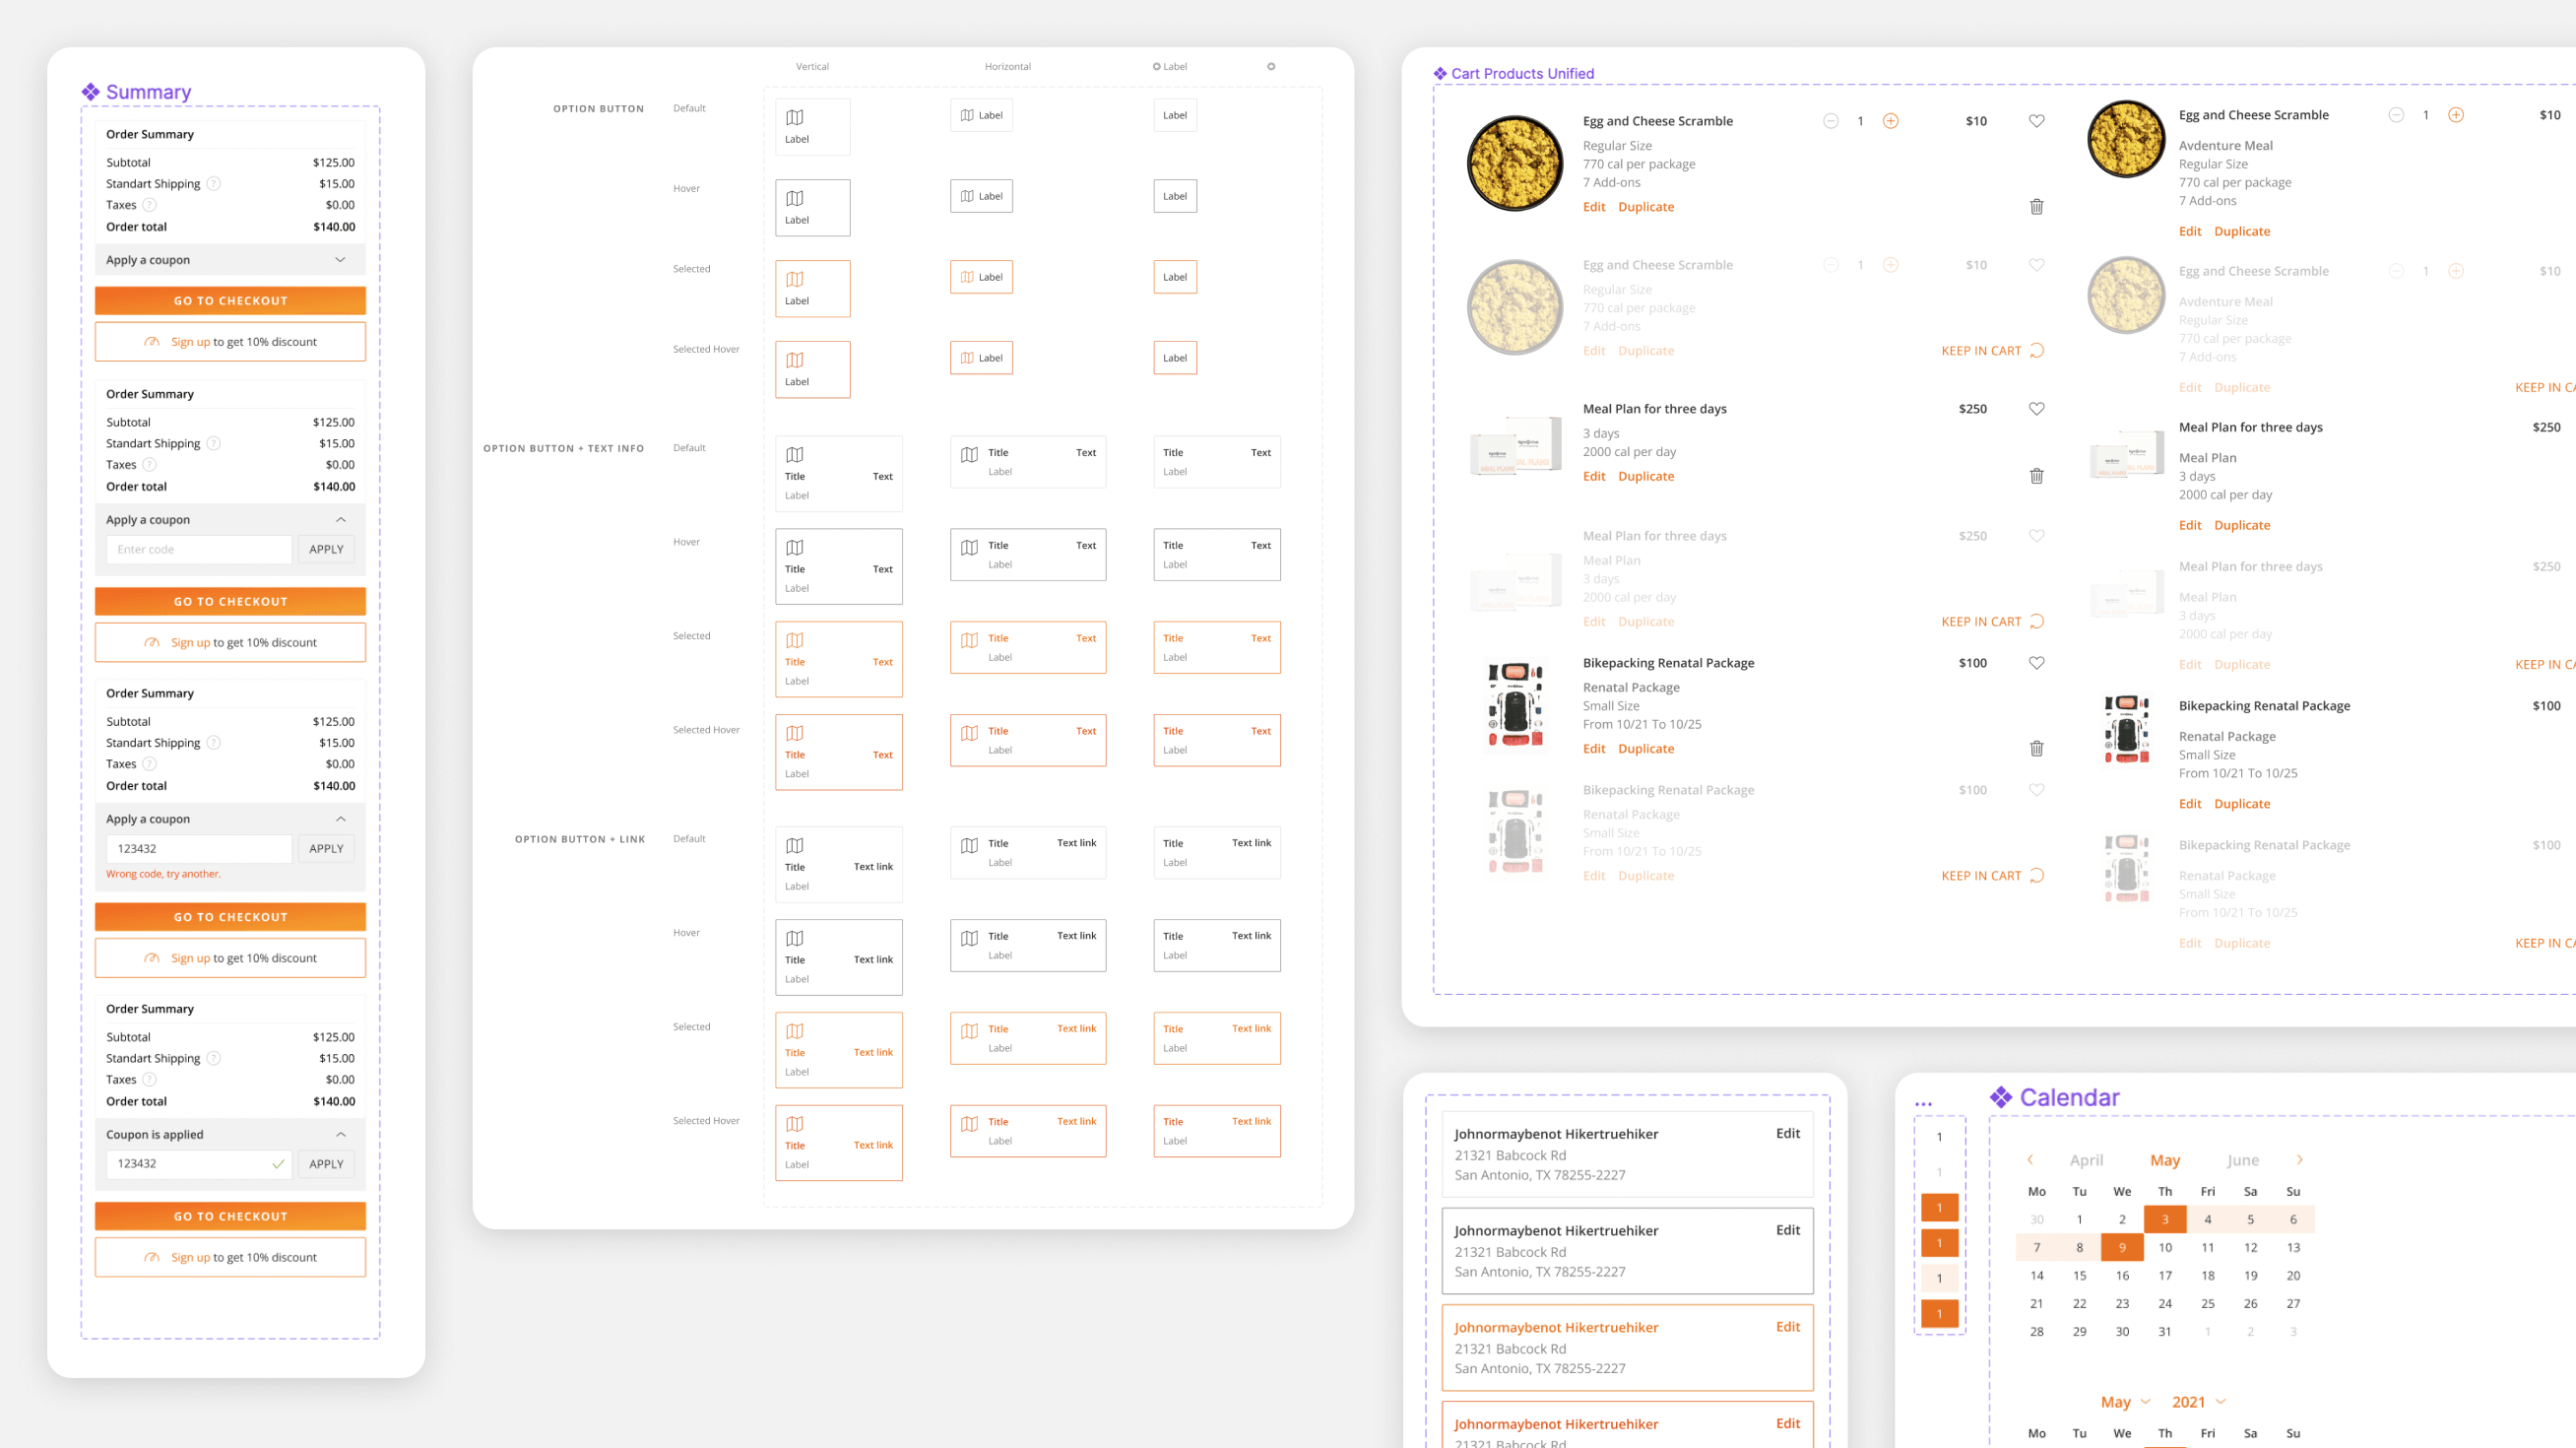Viewport: 2576px width, 1448px height.
Task: Click Duplicate under the first Egg and Cheese Scramble
Action: pos(1645,207)
